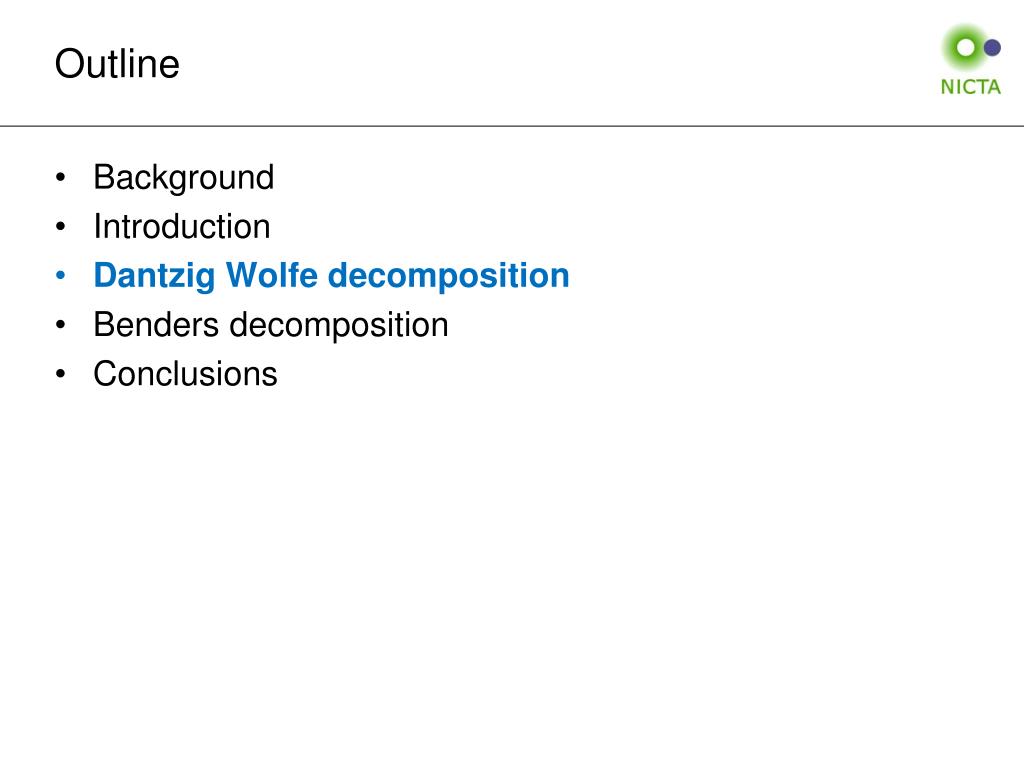Click the Conclusions bullet item

pos(185,374)
